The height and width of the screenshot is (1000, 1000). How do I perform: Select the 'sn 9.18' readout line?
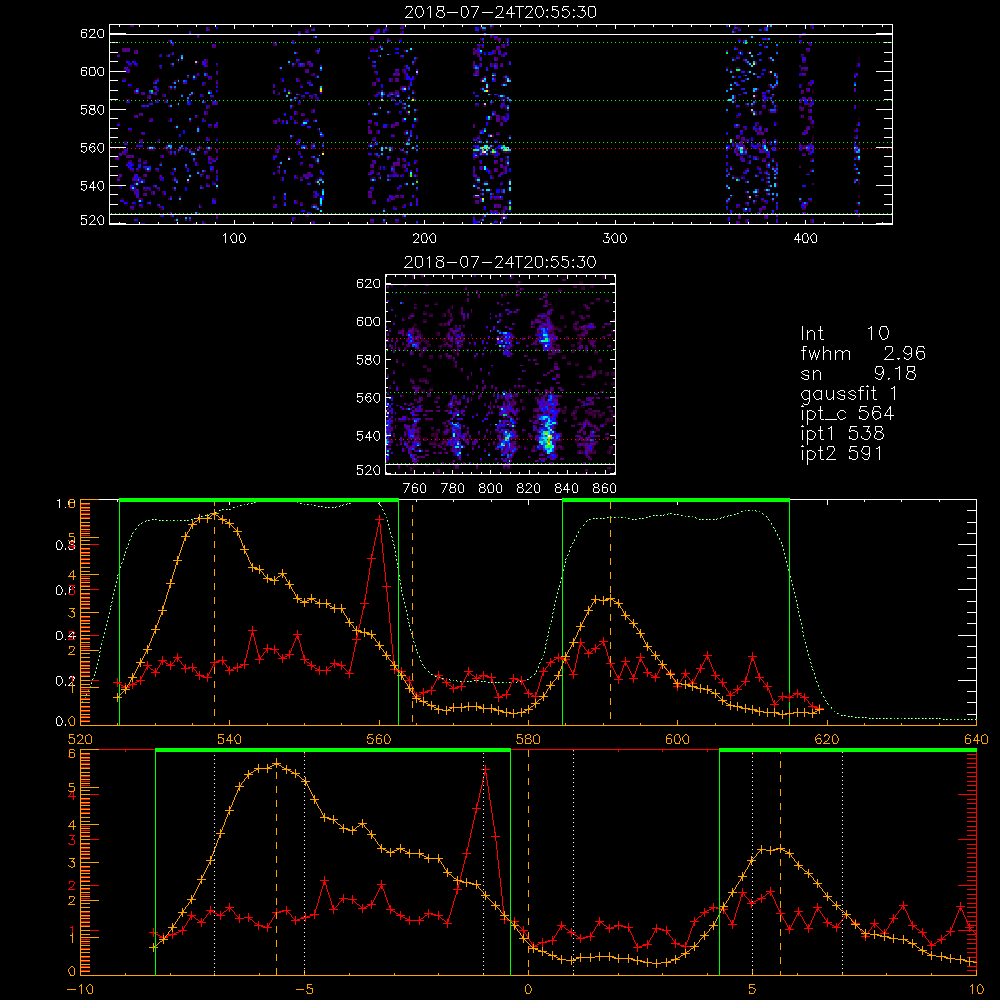tap(858, 373)
